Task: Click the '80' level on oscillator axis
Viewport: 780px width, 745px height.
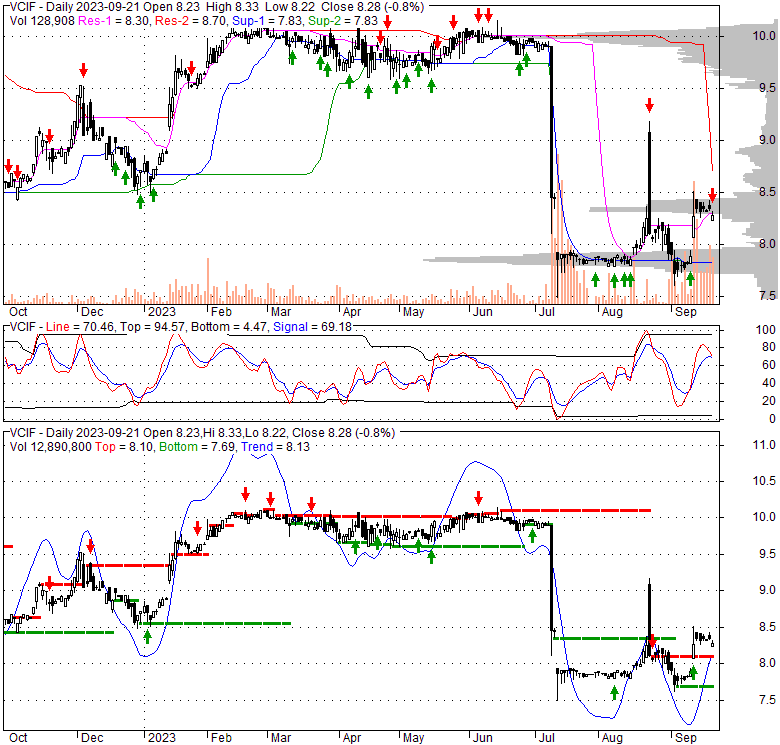Action: (x=769, y=347)
